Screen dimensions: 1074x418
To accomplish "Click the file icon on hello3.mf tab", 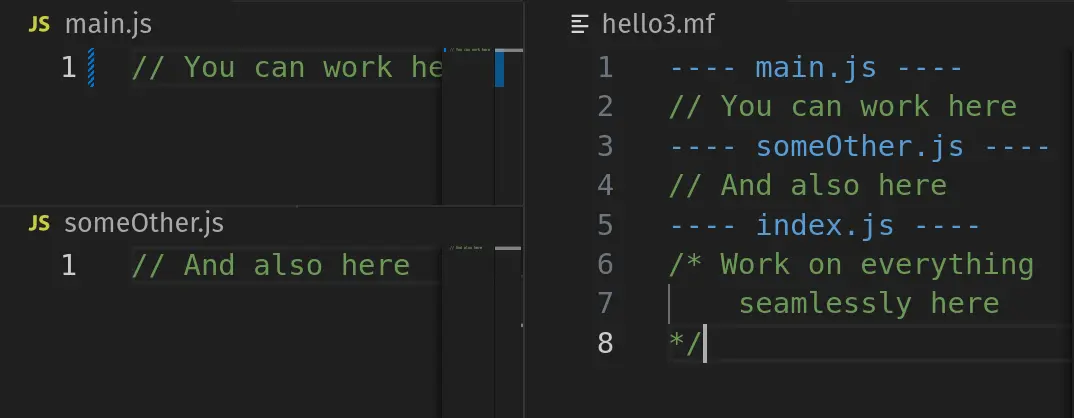I will [580, 25].
